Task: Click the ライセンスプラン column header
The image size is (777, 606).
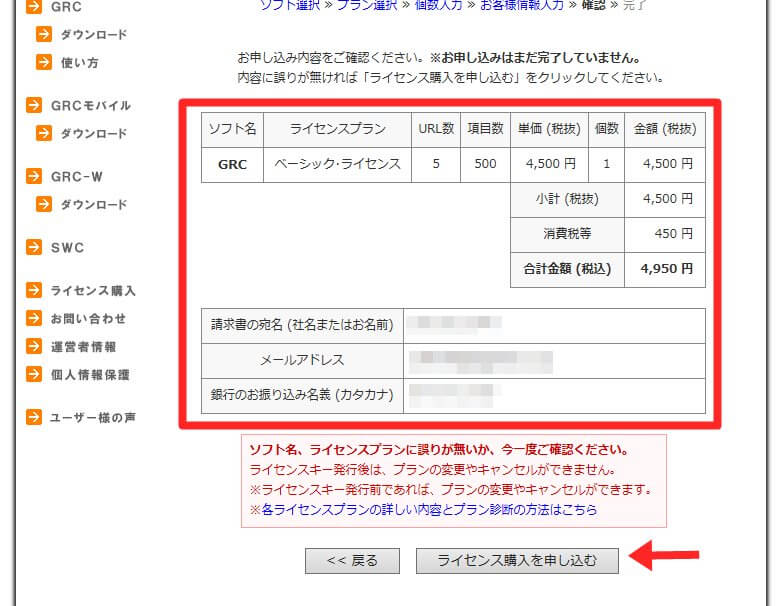Action: pyautogui.click(x=337, y=129)
